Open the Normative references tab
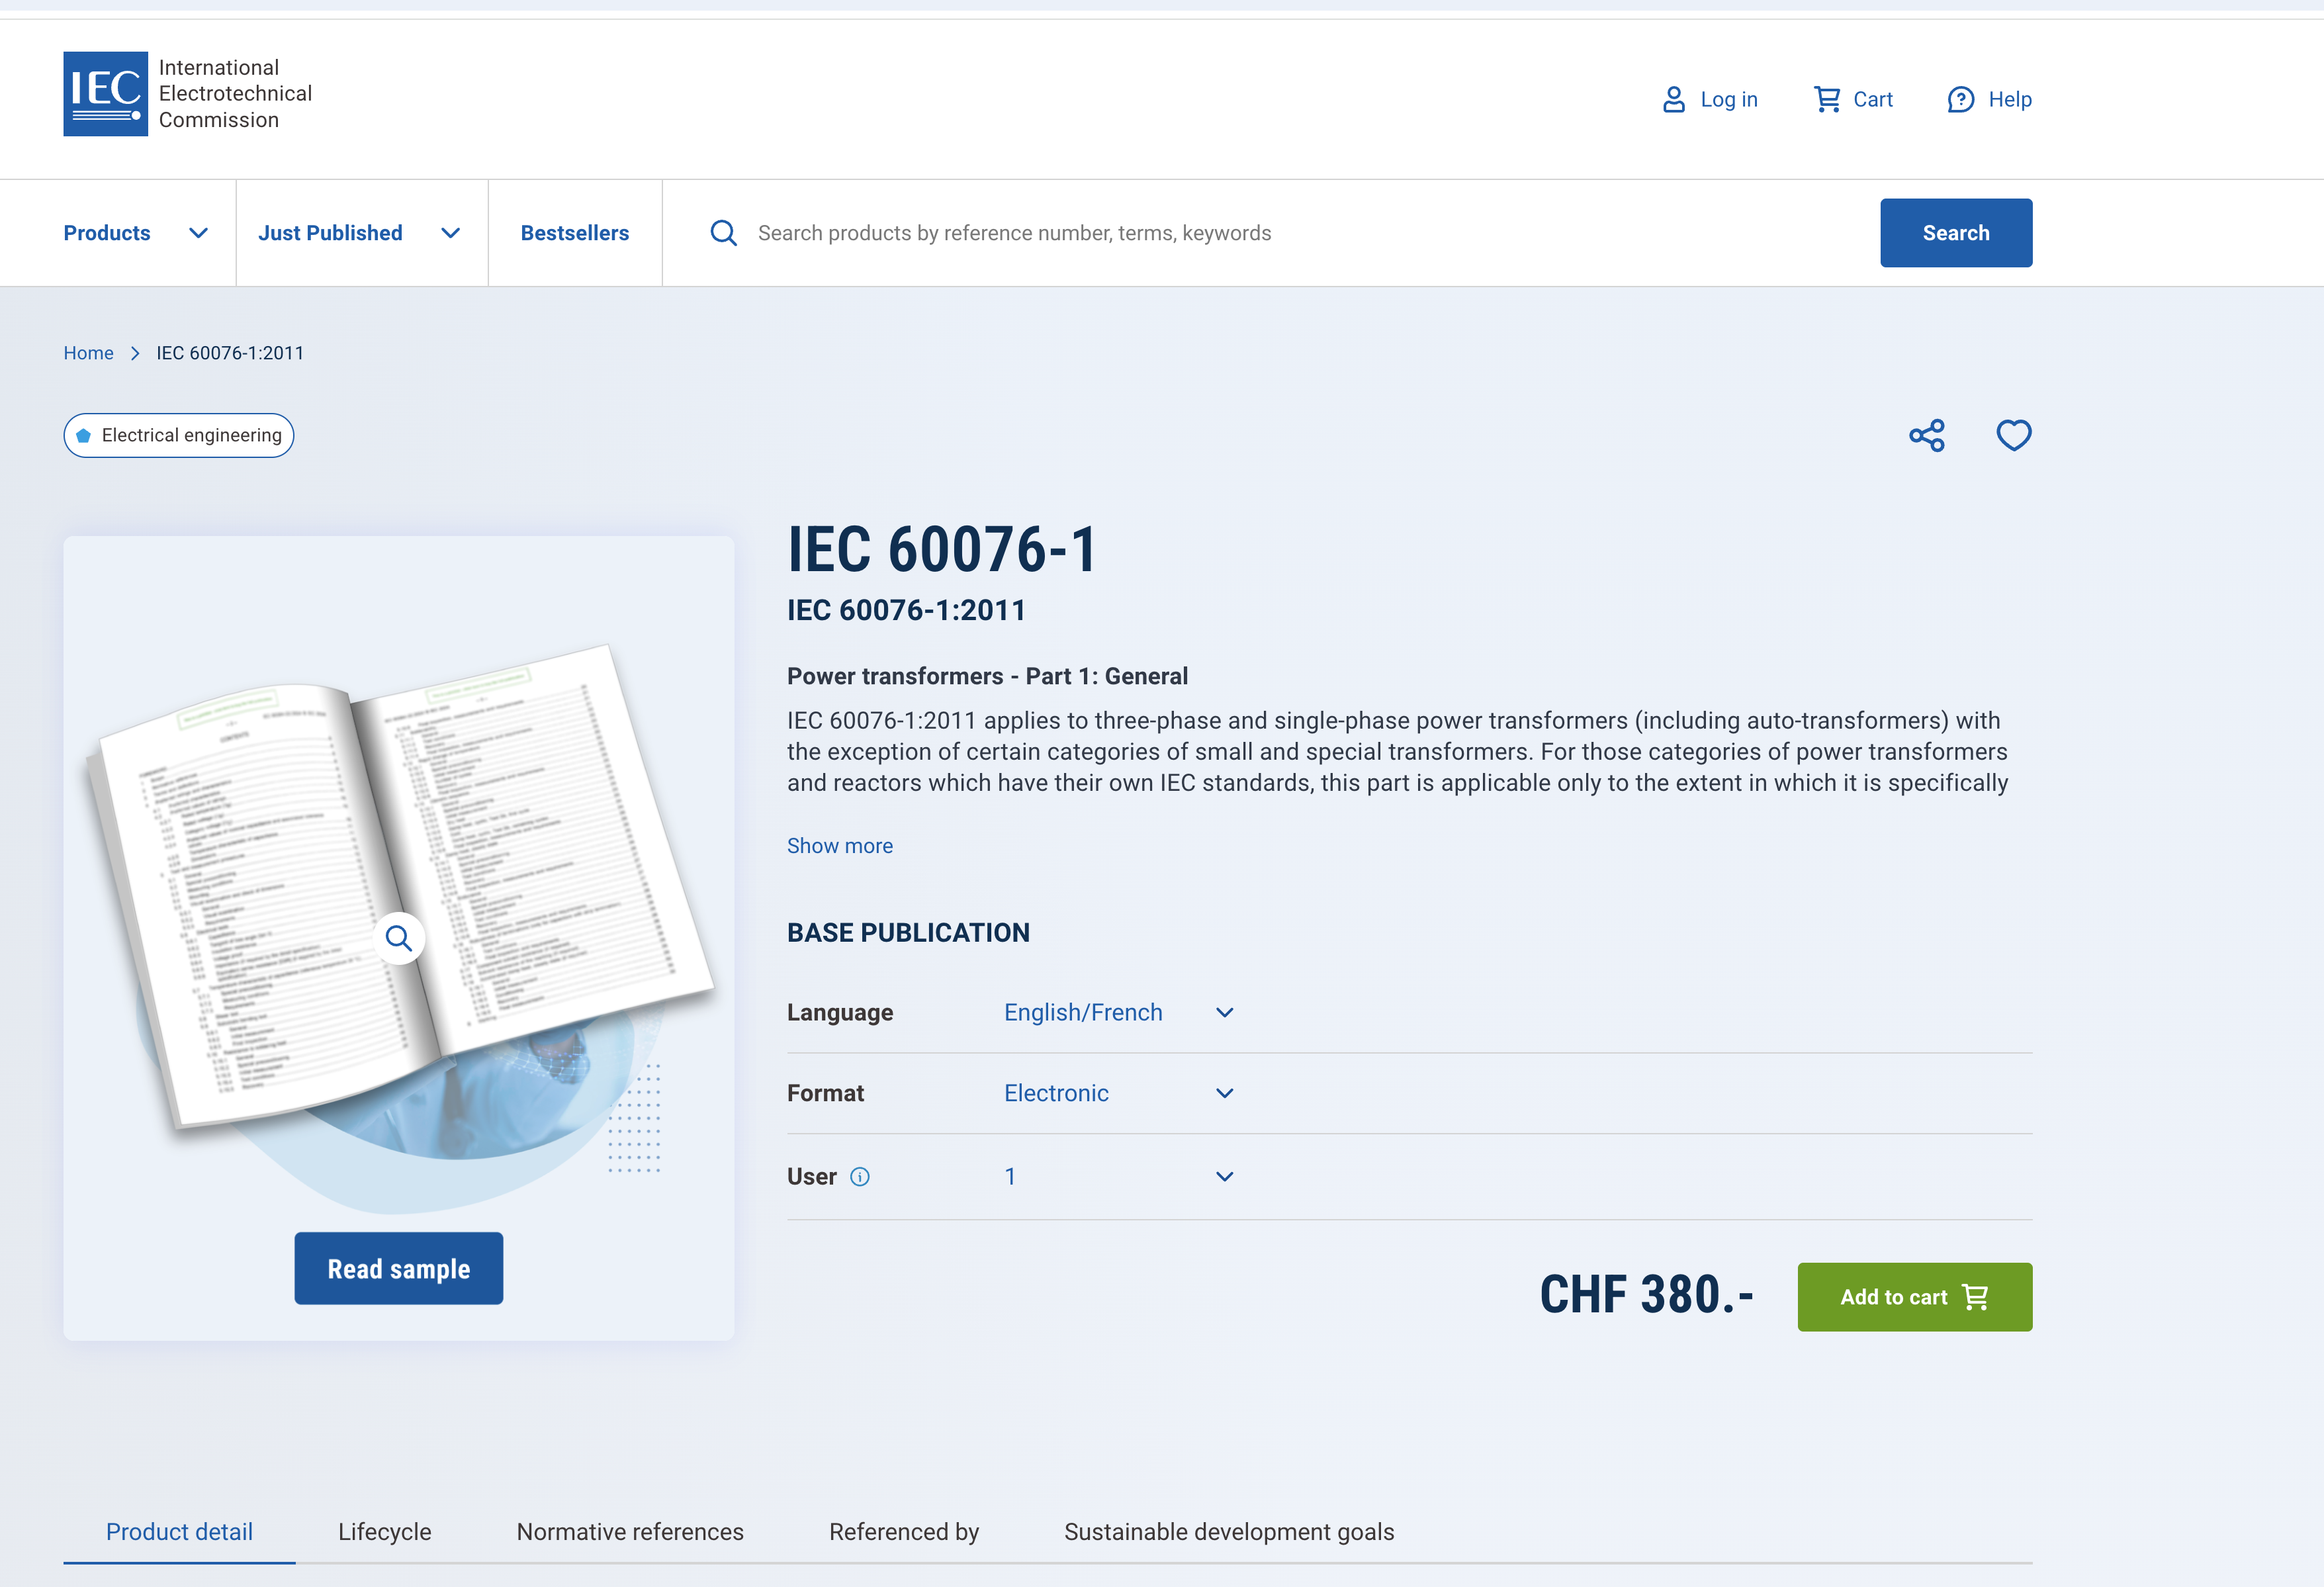Image resolution: width=2324 pixels, height=1587 pixels. coord(630,1532)
